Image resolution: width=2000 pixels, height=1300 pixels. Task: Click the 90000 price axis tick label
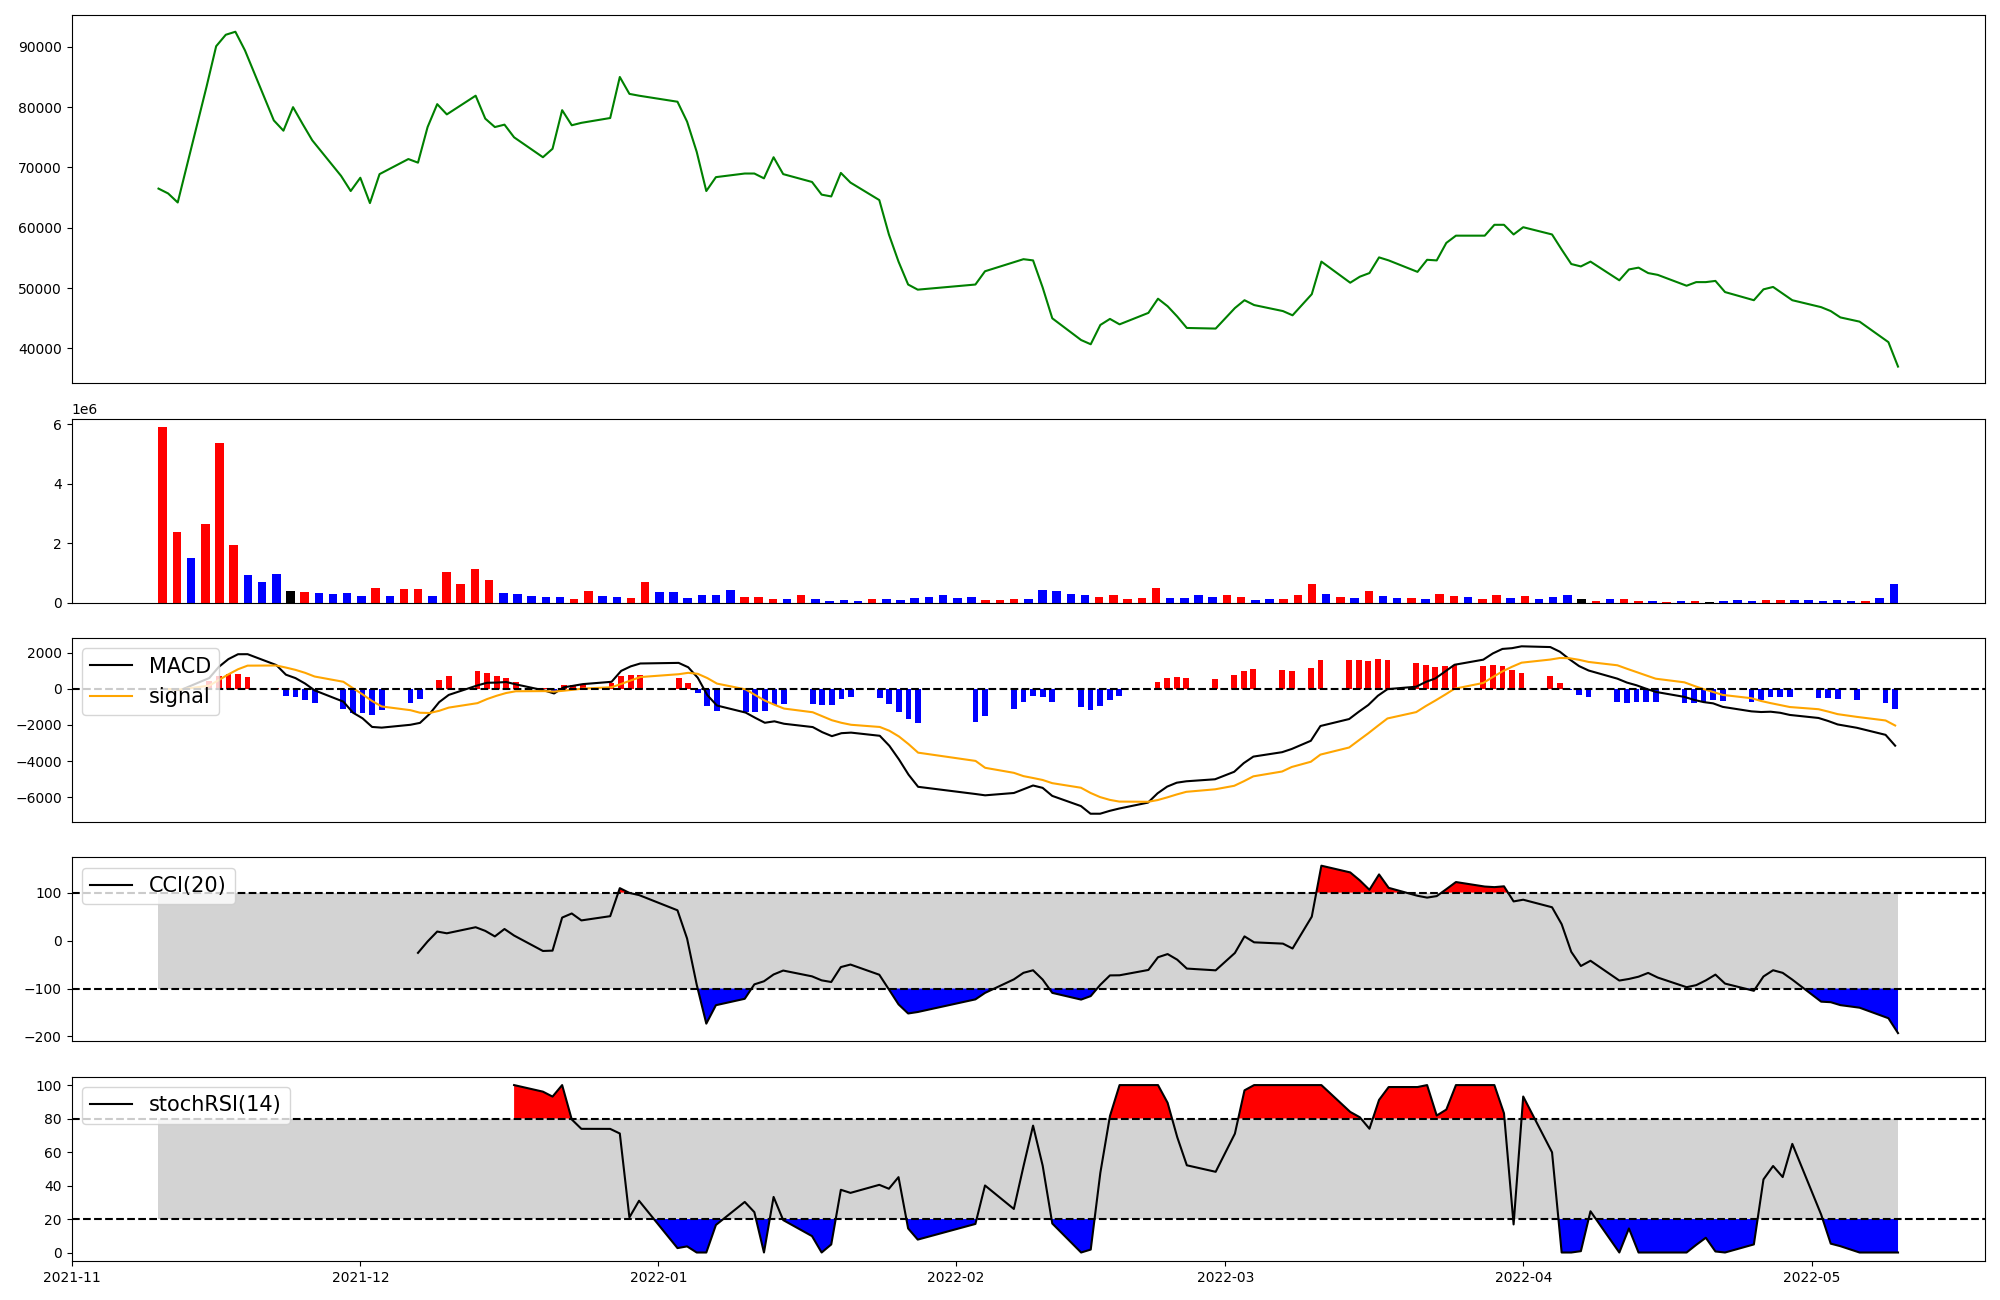tap(40, 48)
